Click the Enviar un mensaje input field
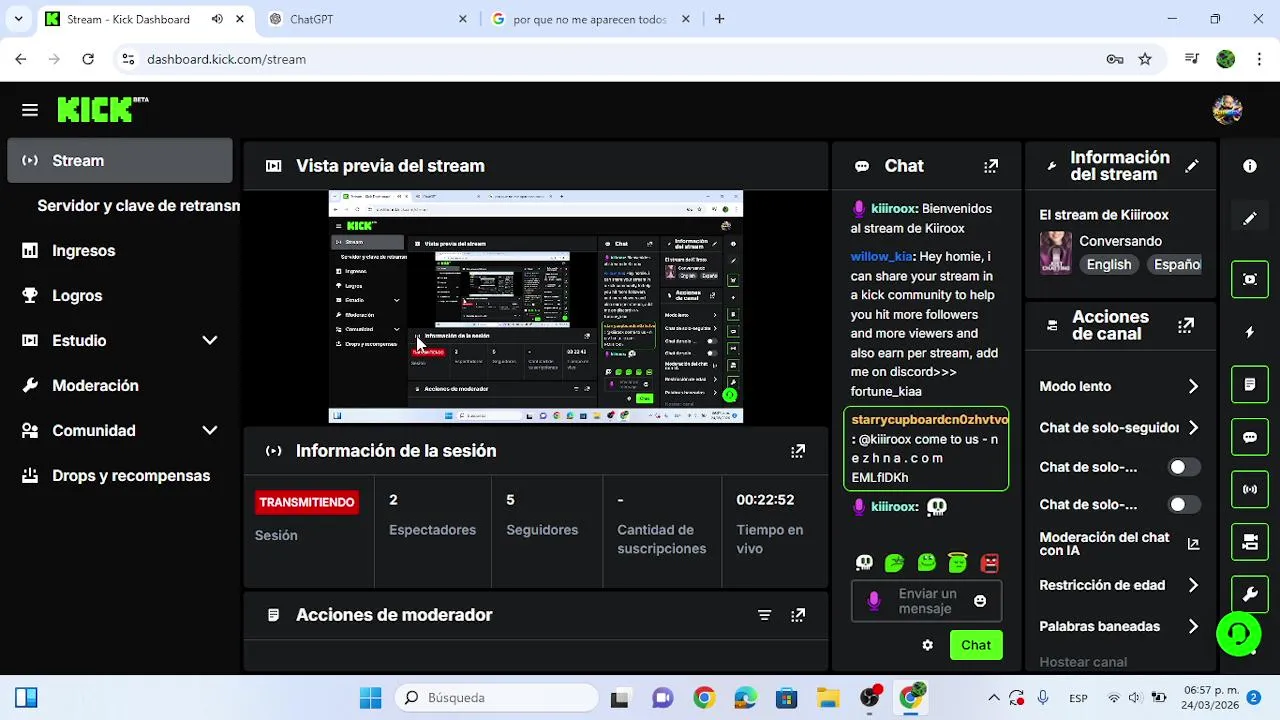 [926, 601]
